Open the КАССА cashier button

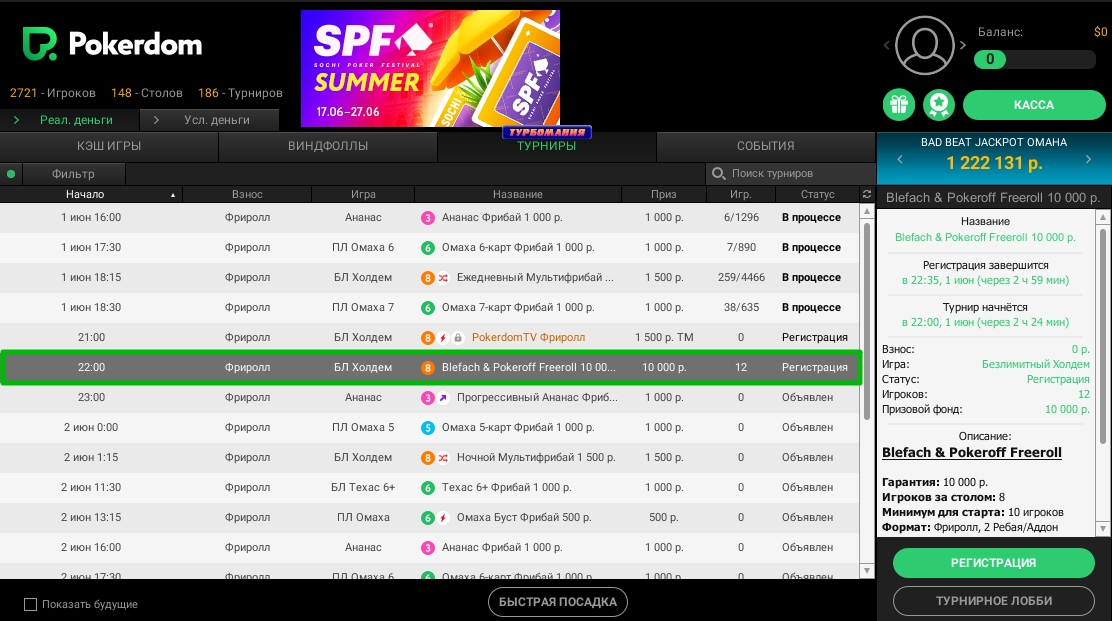coord(1033,105)
